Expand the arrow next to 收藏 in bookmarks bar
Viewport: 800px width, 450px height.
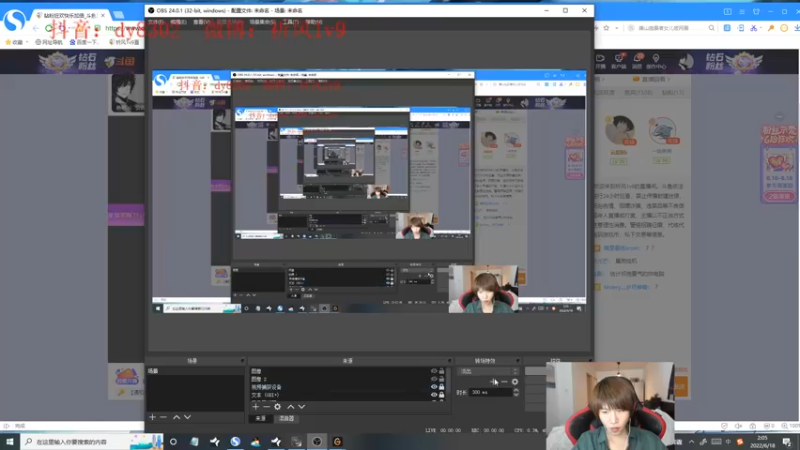pos(27,42)
